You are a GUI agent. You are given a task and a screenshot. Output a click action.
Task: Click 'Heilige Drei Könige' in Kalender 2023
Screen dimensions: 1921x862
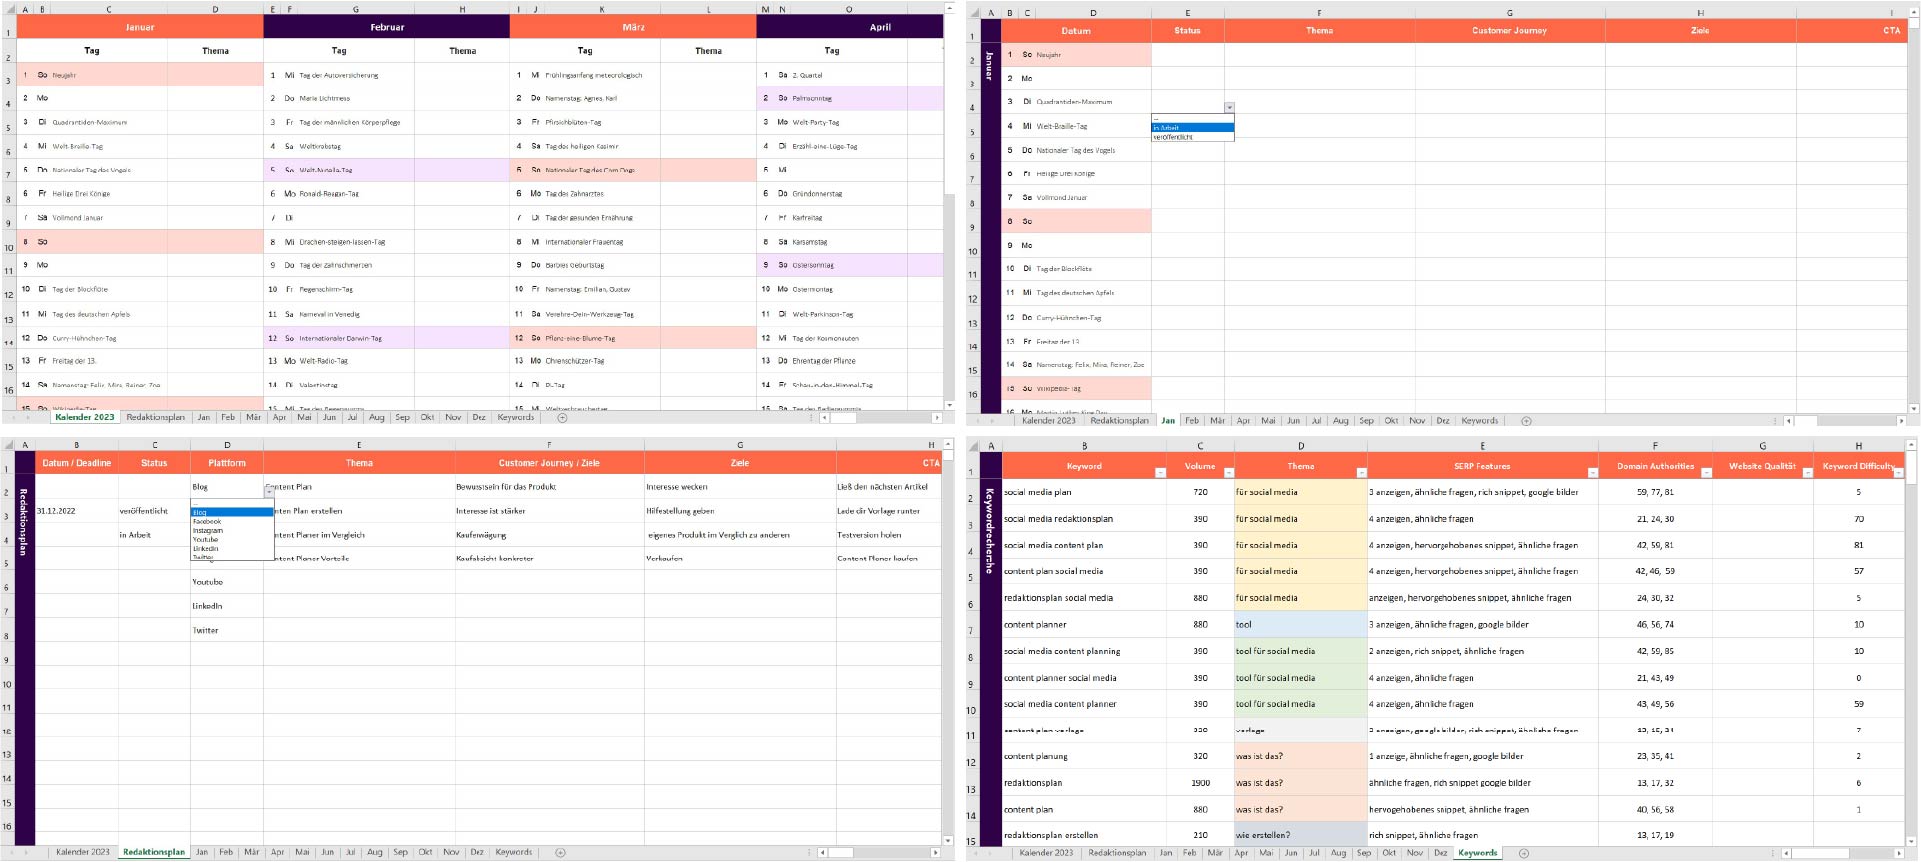81,194
